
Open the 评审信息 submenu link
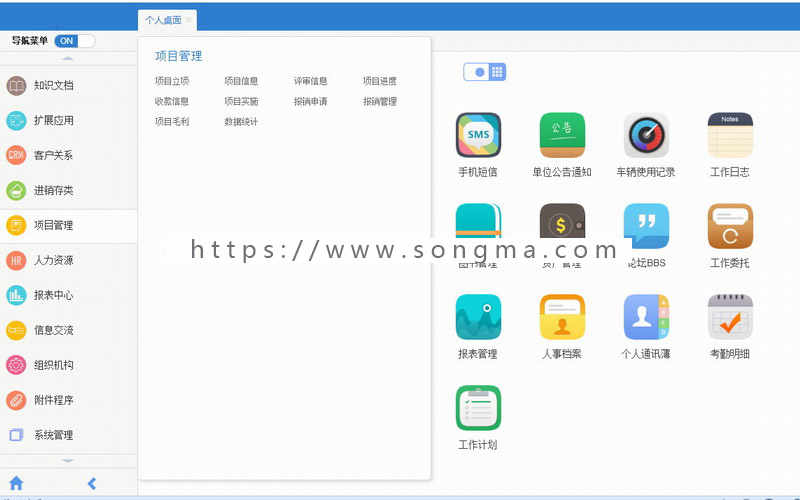click(x=311, y=81)
